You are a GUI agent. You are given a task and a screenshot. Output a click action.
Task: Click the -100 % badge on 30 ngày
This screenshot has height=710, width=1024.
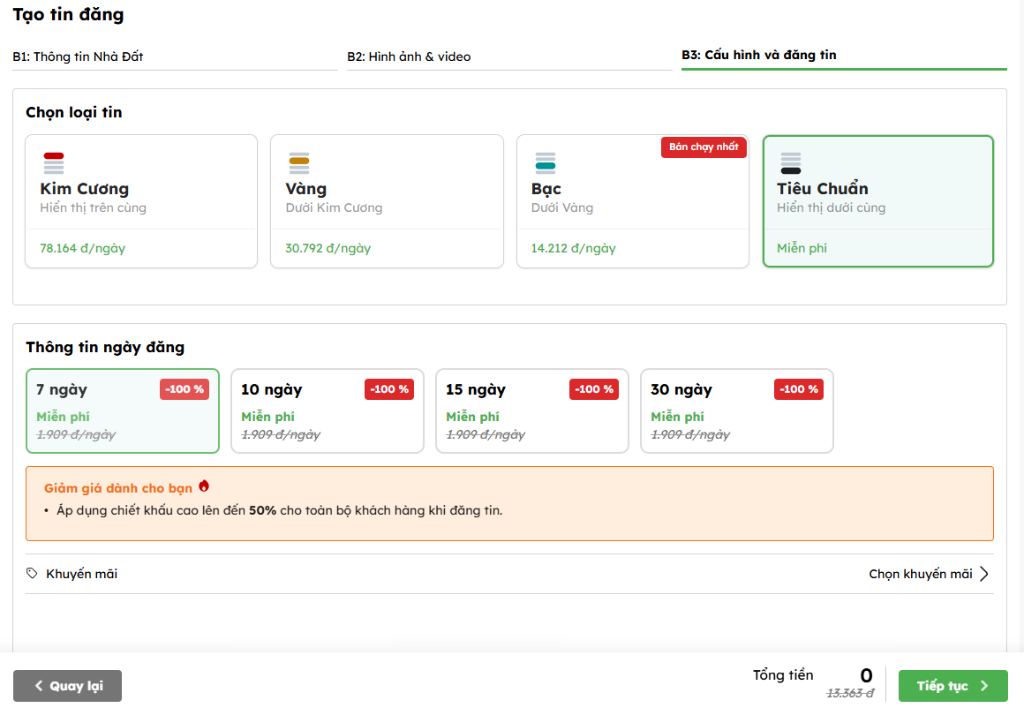[798, 389]
